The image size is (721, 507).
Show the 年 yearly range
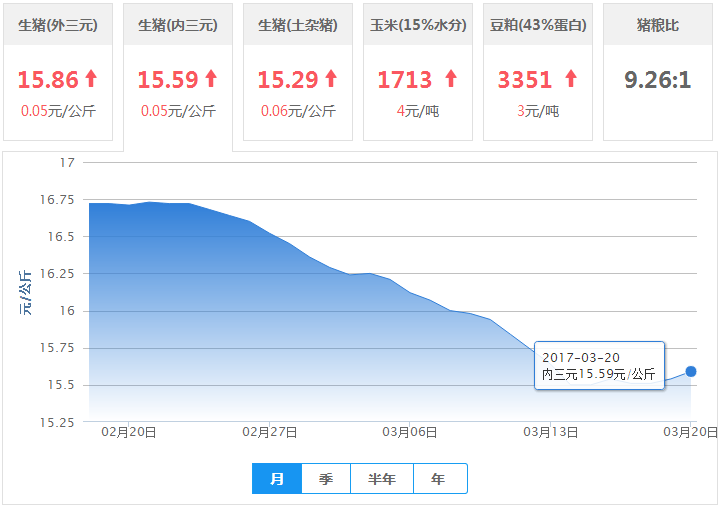pyautogui.click(x=439, y=479)
